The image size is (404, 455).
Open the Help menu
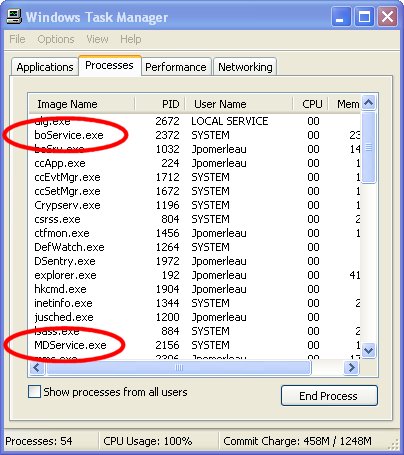131,39
